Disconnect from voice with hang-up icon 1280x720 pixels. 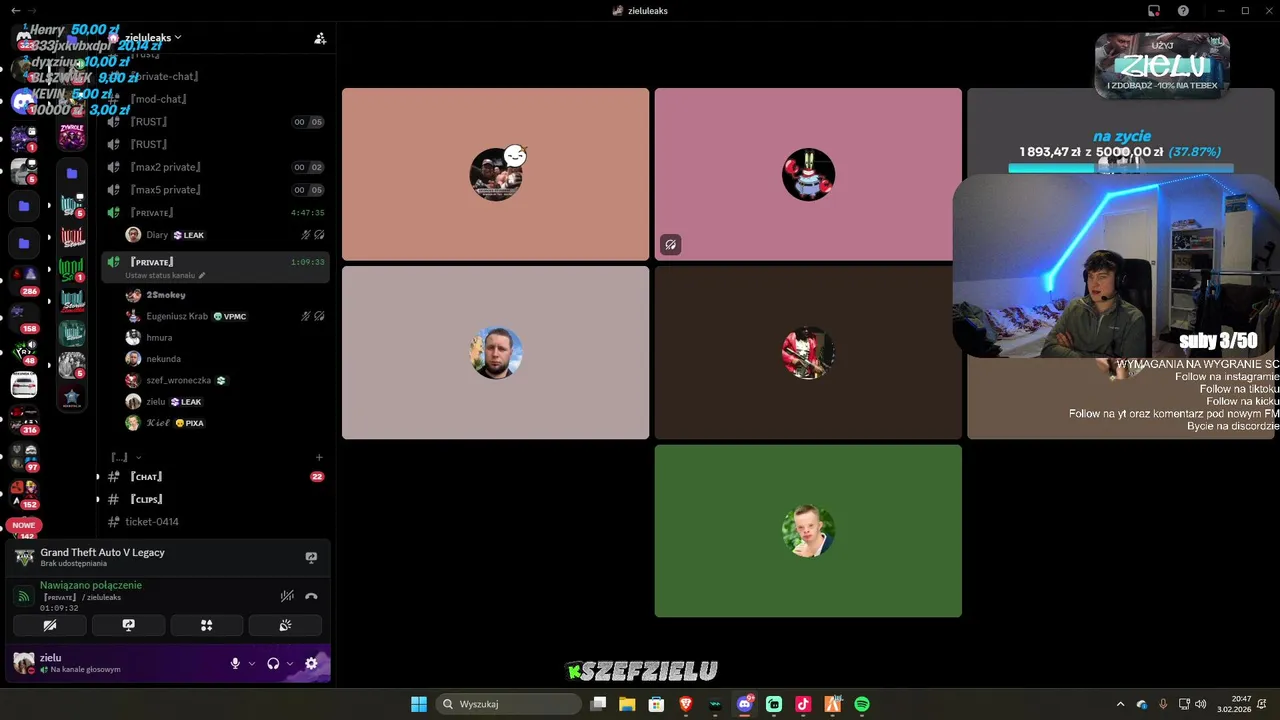[311, 596]
